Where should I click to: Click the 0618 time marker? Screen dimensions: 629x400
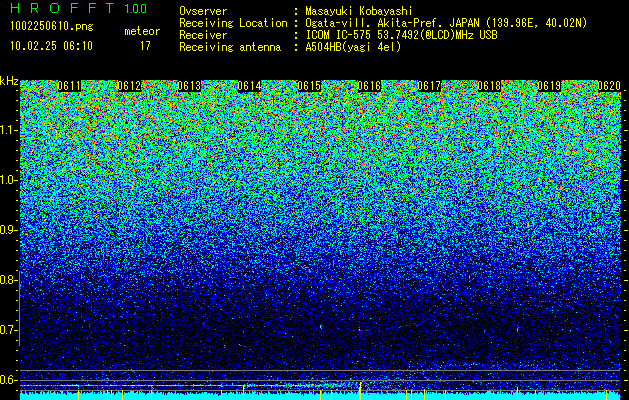point(489,86)
